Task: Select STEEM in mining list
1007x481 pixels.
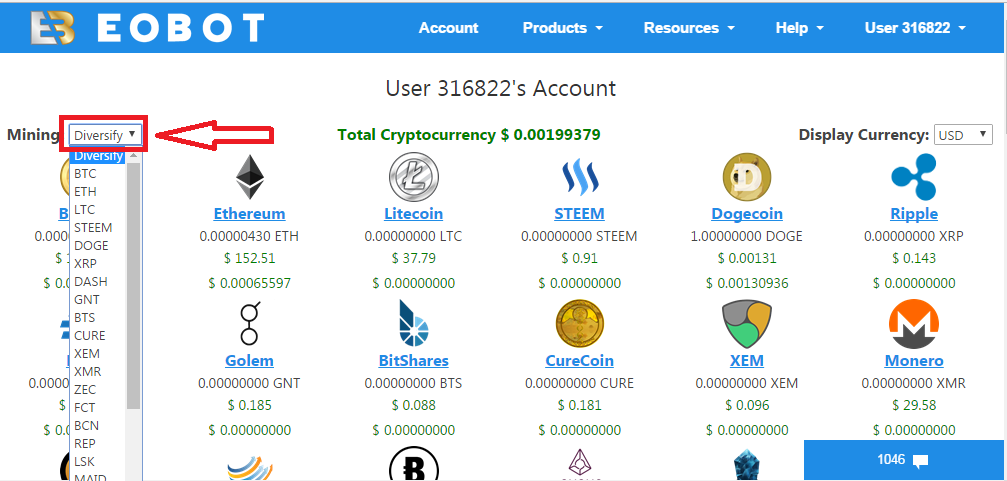Action: pos(98,227)
